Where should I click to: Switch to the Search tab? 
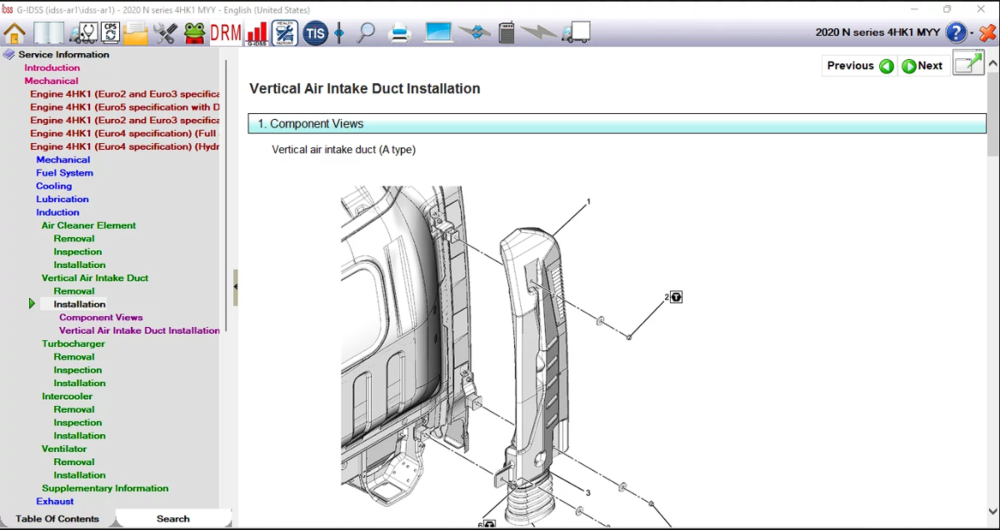tap(172, 519)
